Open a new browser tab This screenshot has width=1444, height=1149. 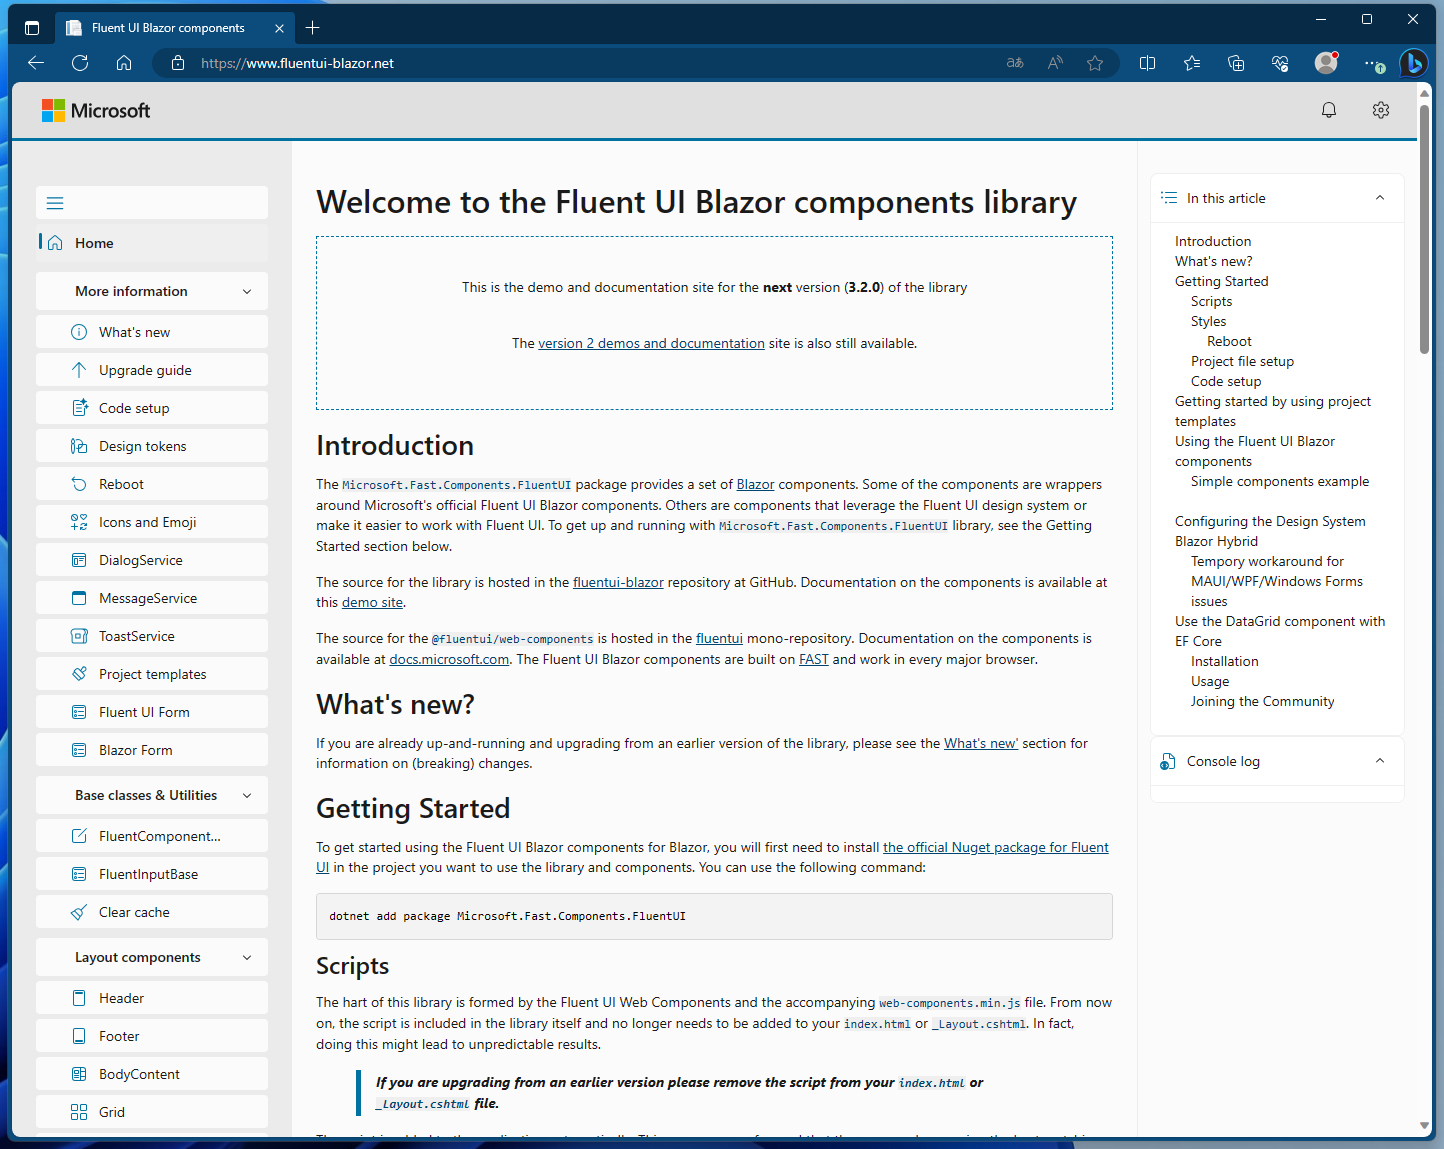pyautogui.click(x=312, y=27)
